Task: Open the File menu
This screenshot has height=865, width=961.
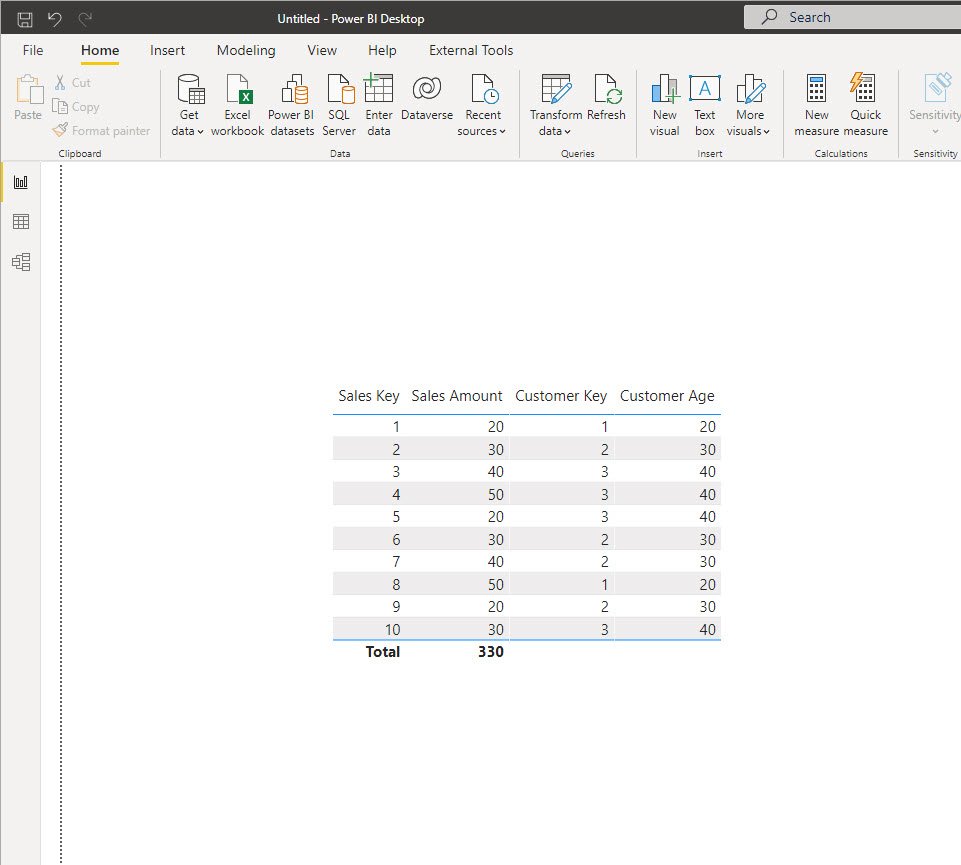Action: click(x=33, y=50)
